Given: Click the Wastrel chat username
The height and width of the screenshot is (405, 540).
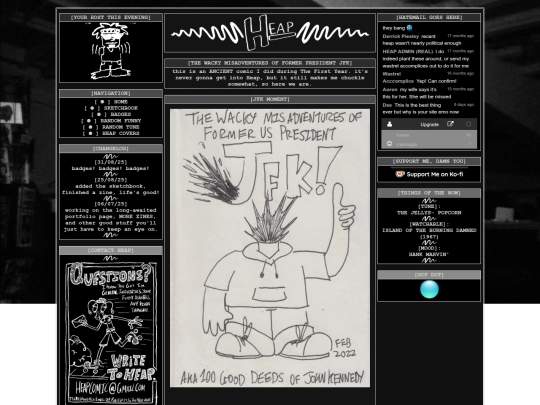Looking at the screenshot, I should coord(392,74).
